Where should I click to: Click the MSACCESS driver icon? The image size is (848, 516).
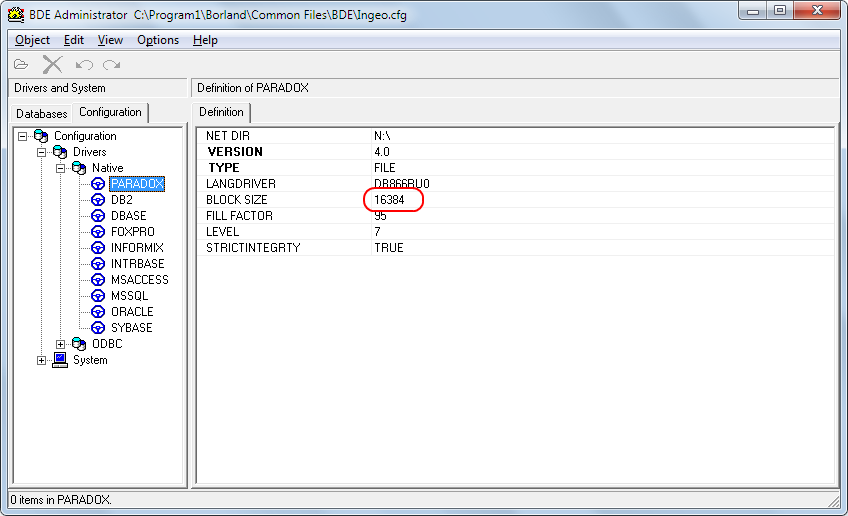click(x=98, y=280)
